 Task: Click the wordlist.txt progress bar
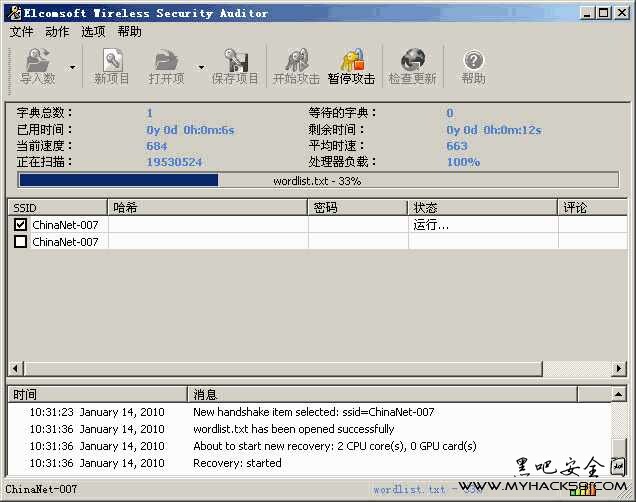(x=316, y=181)
